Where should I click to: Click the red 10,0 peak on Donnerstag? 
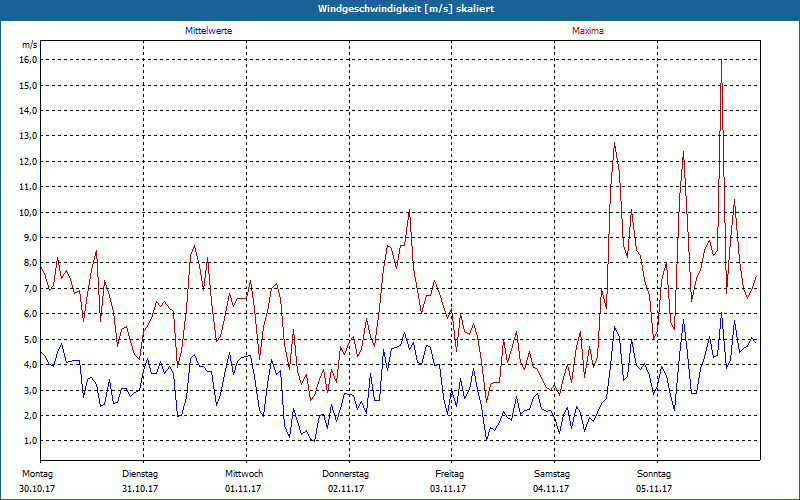[409, 210]
